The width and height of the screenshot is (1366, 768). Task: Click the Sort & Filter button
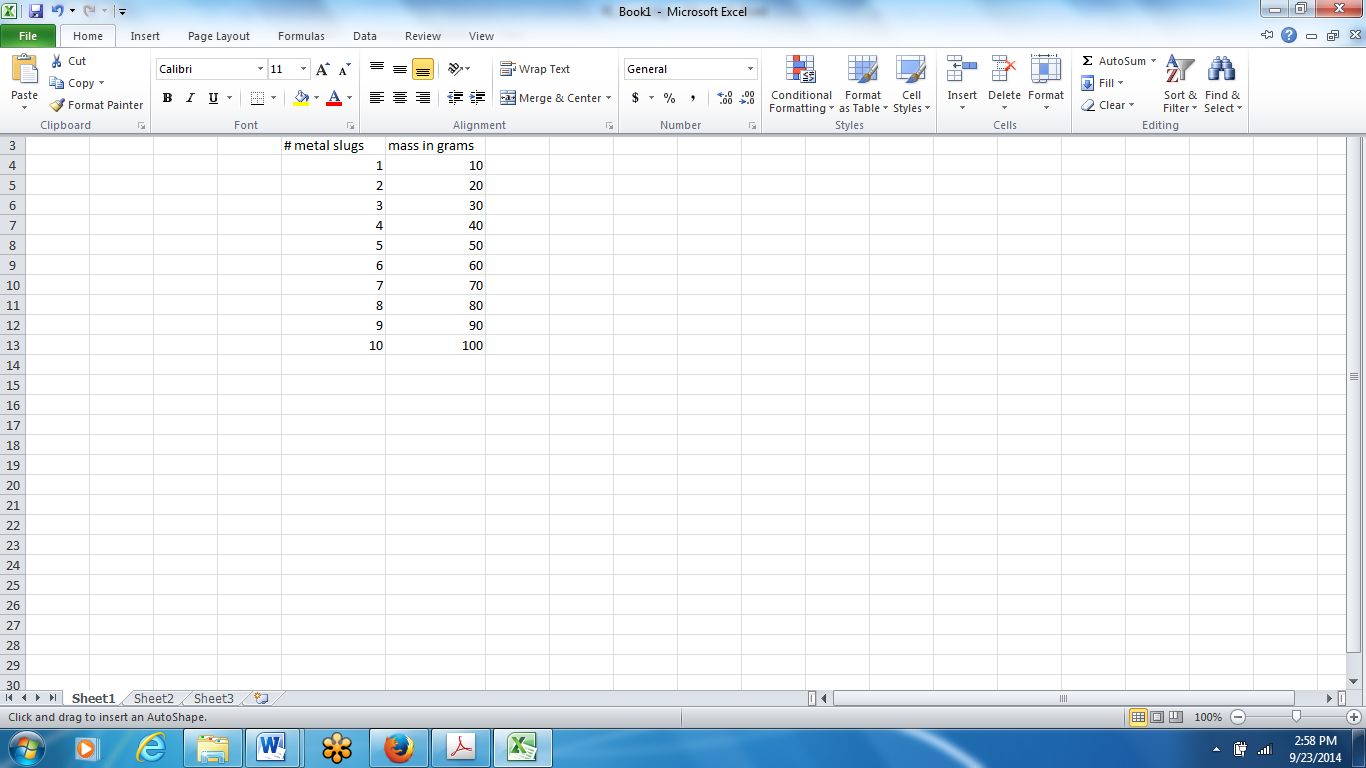pyautogui.click(x=1179, y=86)
